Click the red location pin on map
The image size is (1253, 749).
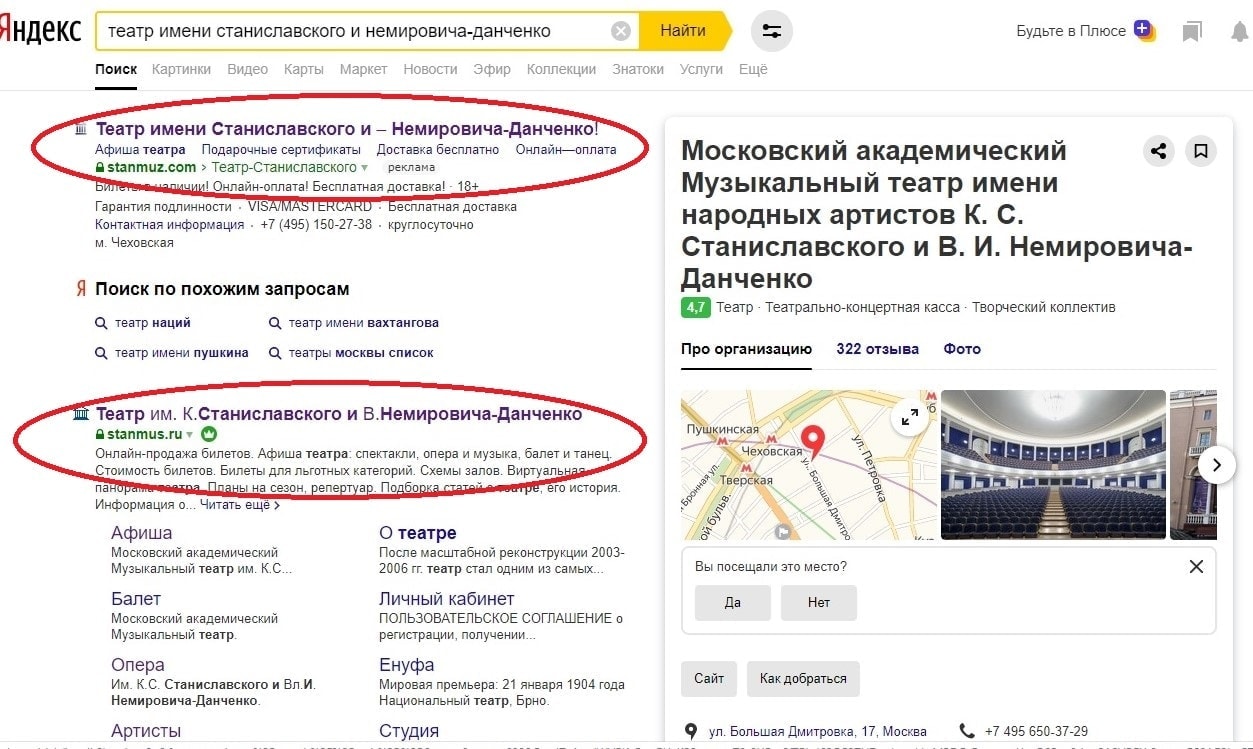coord(813,440)
